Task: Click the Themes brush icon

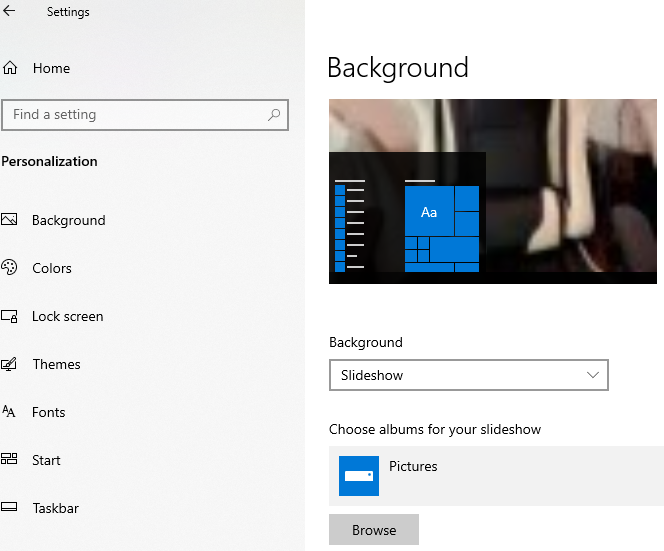Action: 9,364
